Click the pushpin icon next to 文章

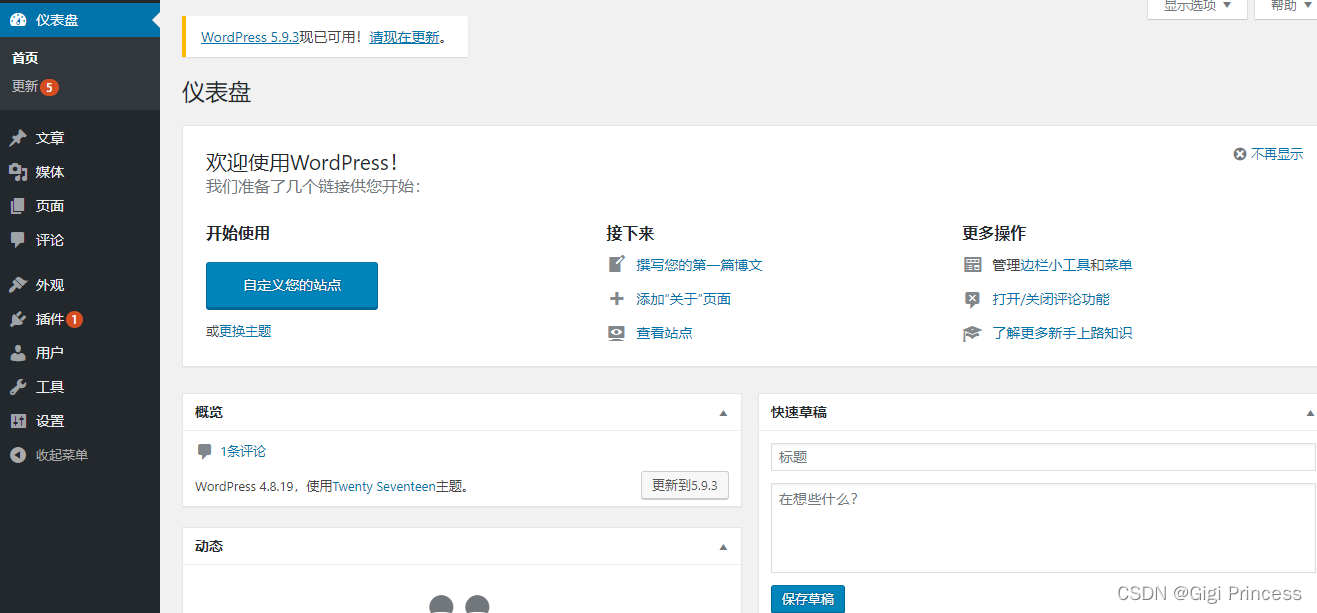[x=18, y=138]
